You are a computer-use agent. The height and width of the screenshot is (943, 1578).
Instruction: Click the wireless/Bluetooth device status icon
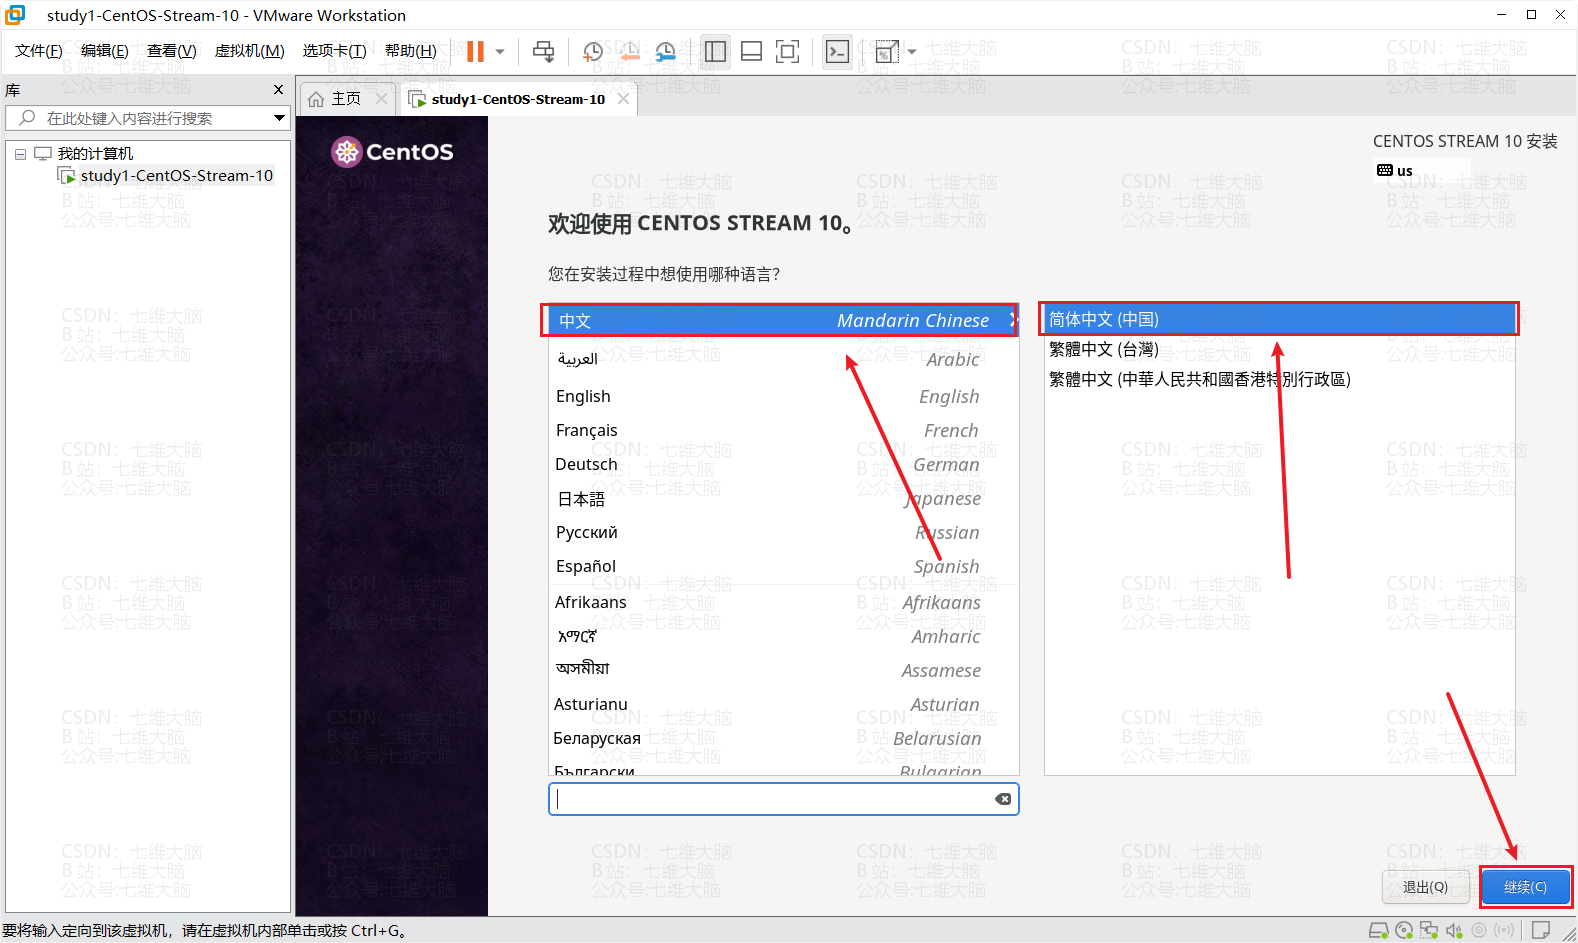pyautogui.click(x=1504, y=930)
